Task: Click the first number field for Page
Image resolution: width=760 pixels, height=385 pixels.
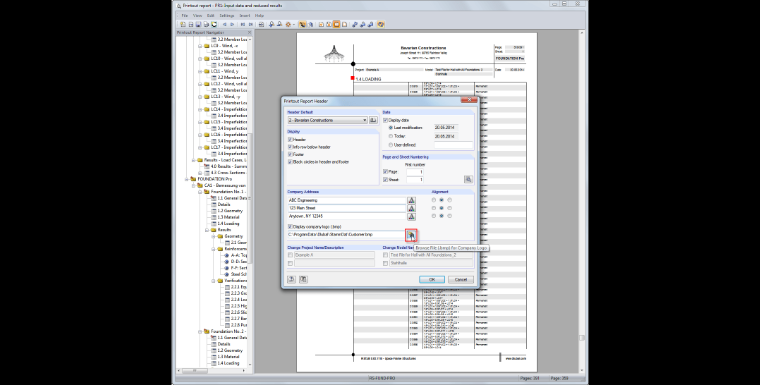Action: (x=415, y=172)
